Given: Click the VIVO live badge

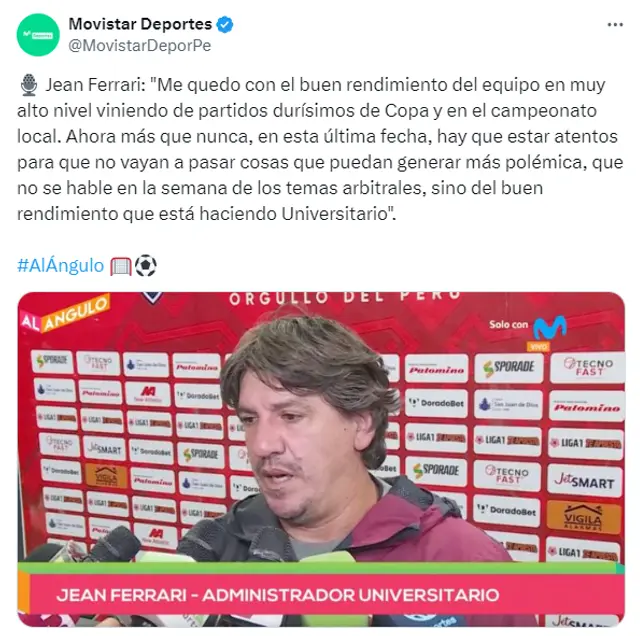Looking at the screenshot, I should [x=538, y=347].
